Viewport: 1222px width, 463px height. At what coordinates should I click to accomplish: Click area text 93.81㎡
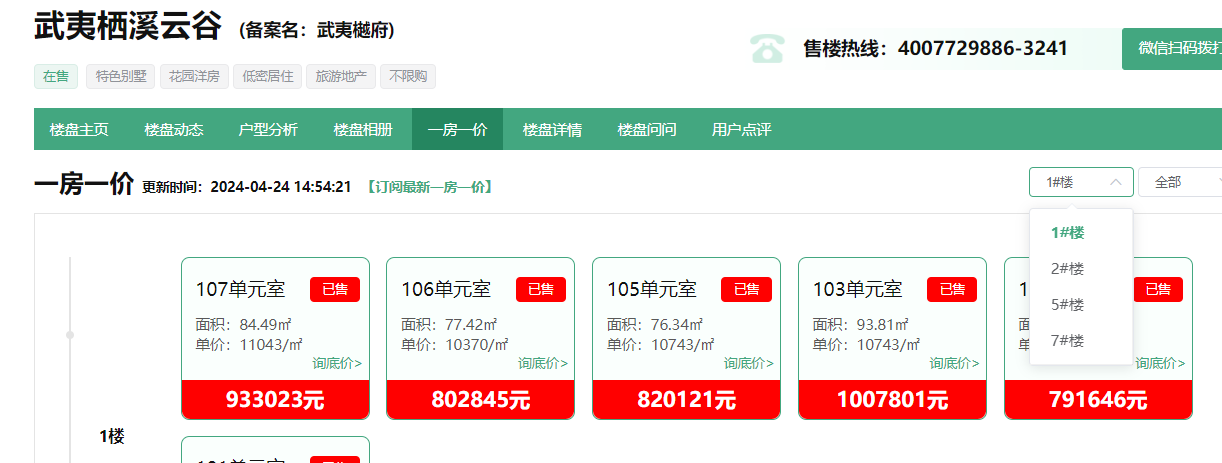(x=883, y=325)
